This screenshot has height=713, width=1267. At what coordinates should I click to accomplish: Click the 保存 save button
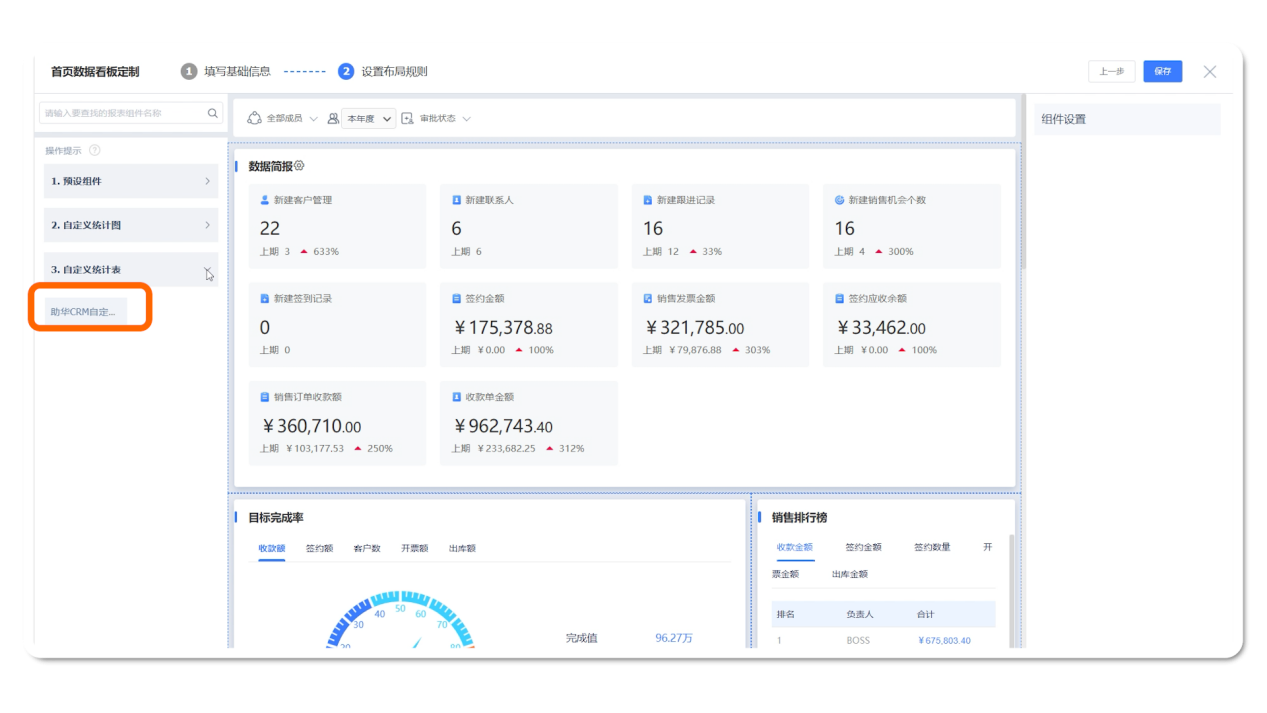coord(1162,71)
